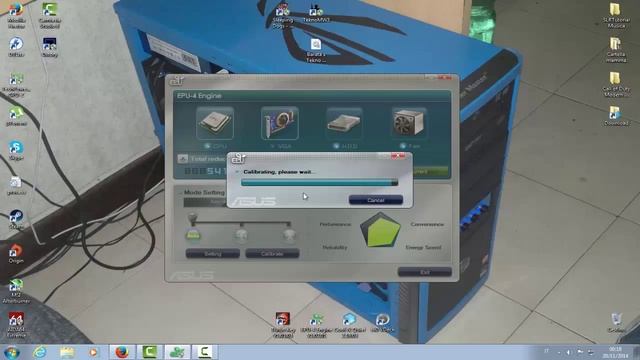The width and height of the screenshot is (640, 360).
Task: Open the Recycle Bin
Action: (x=616, y=323)
